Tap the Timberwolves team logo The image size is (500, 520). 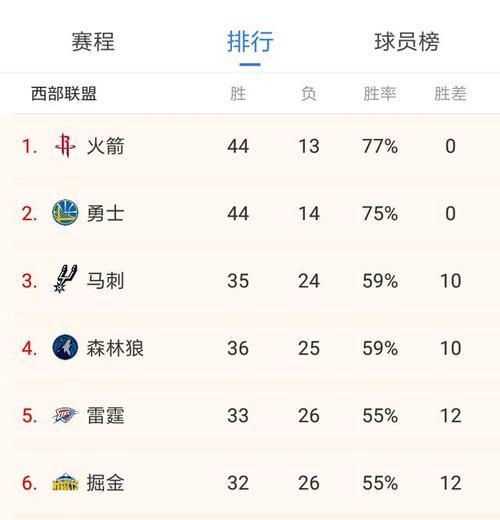[x=65, y=347]
